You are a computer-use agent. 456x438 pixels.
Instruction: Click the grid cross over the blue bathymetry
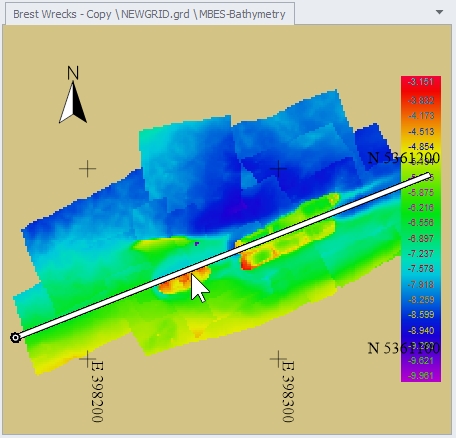pyautogui.click(x=278, y=169)
